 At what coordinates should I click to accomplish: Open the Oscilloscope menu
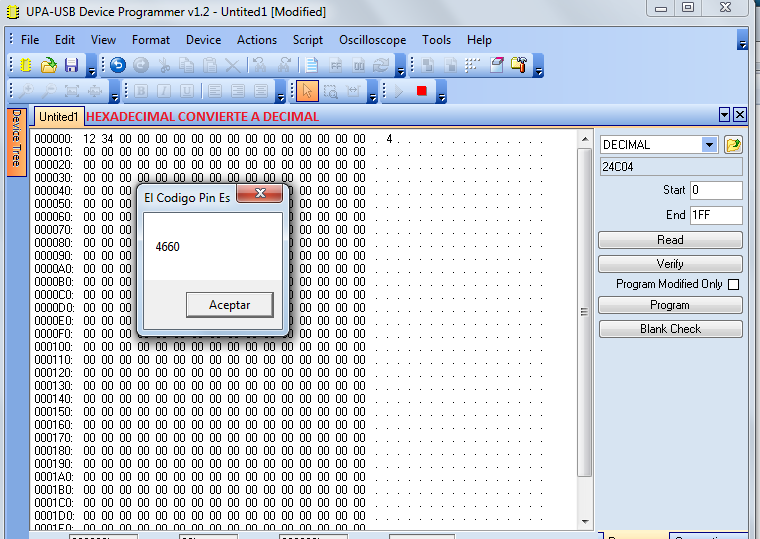(372, 40)
